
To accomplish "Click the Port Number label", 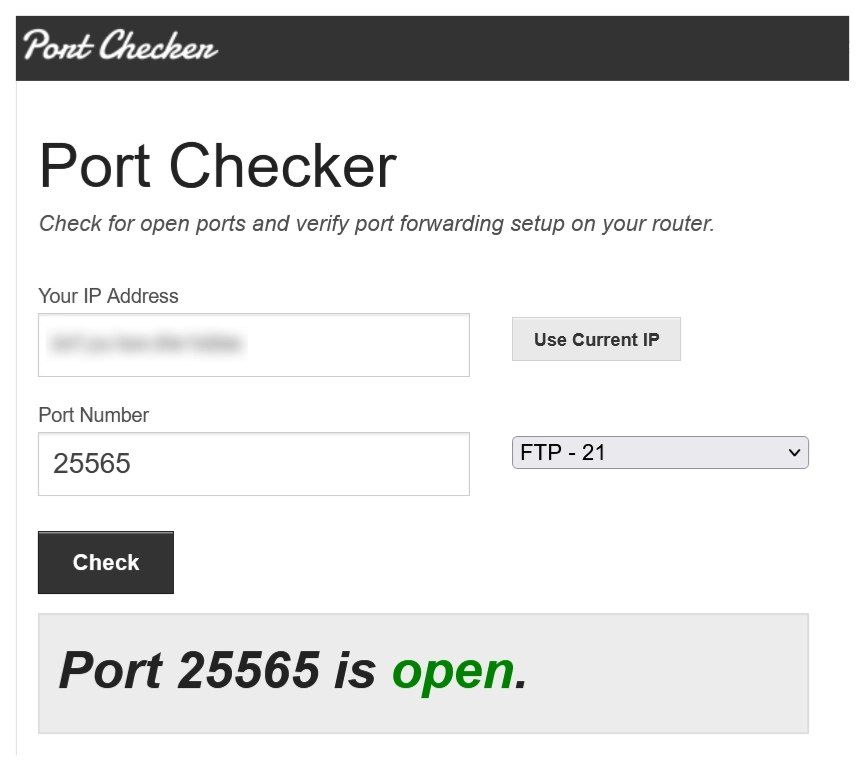I will [x=92, y=415].
